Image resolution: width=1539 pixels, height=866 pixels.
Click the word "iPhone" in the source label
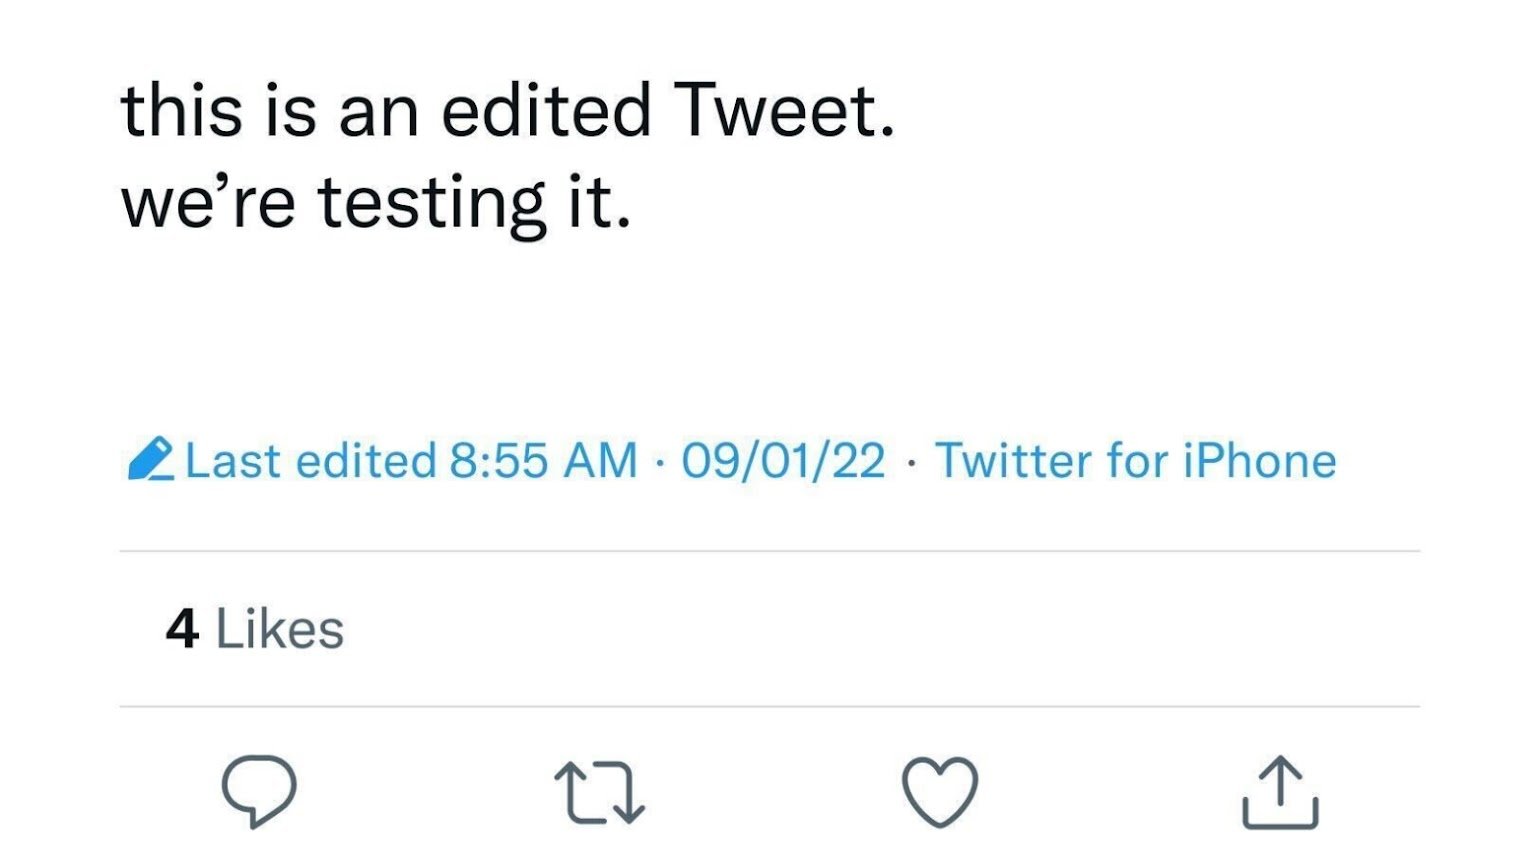(1260, 461)
